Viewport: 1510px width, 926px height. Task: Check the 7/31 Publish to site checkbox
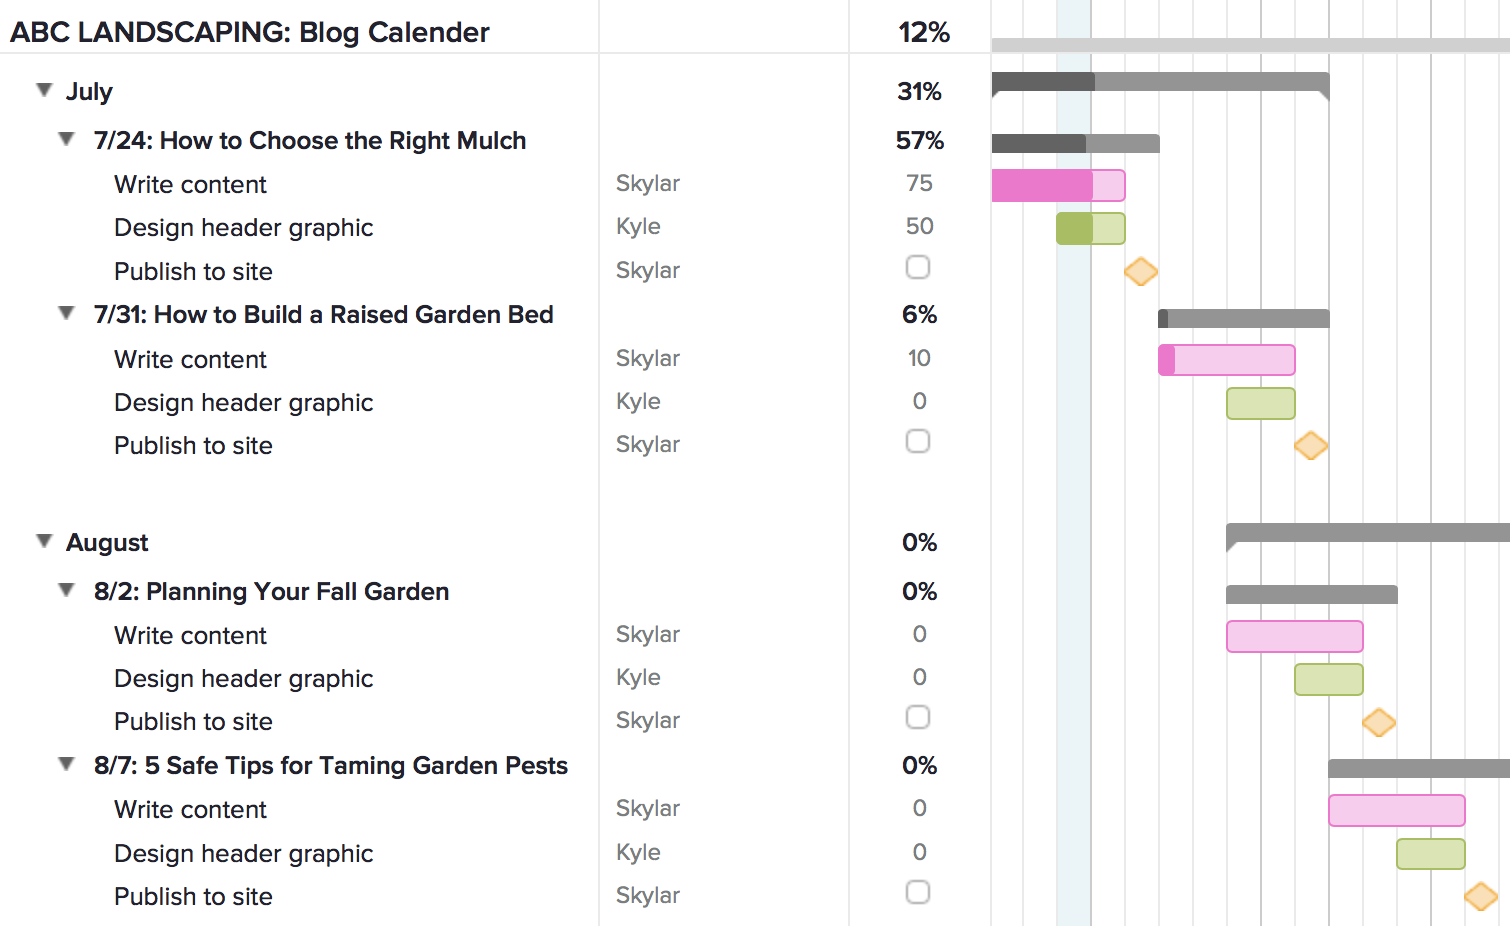point(918,441)
